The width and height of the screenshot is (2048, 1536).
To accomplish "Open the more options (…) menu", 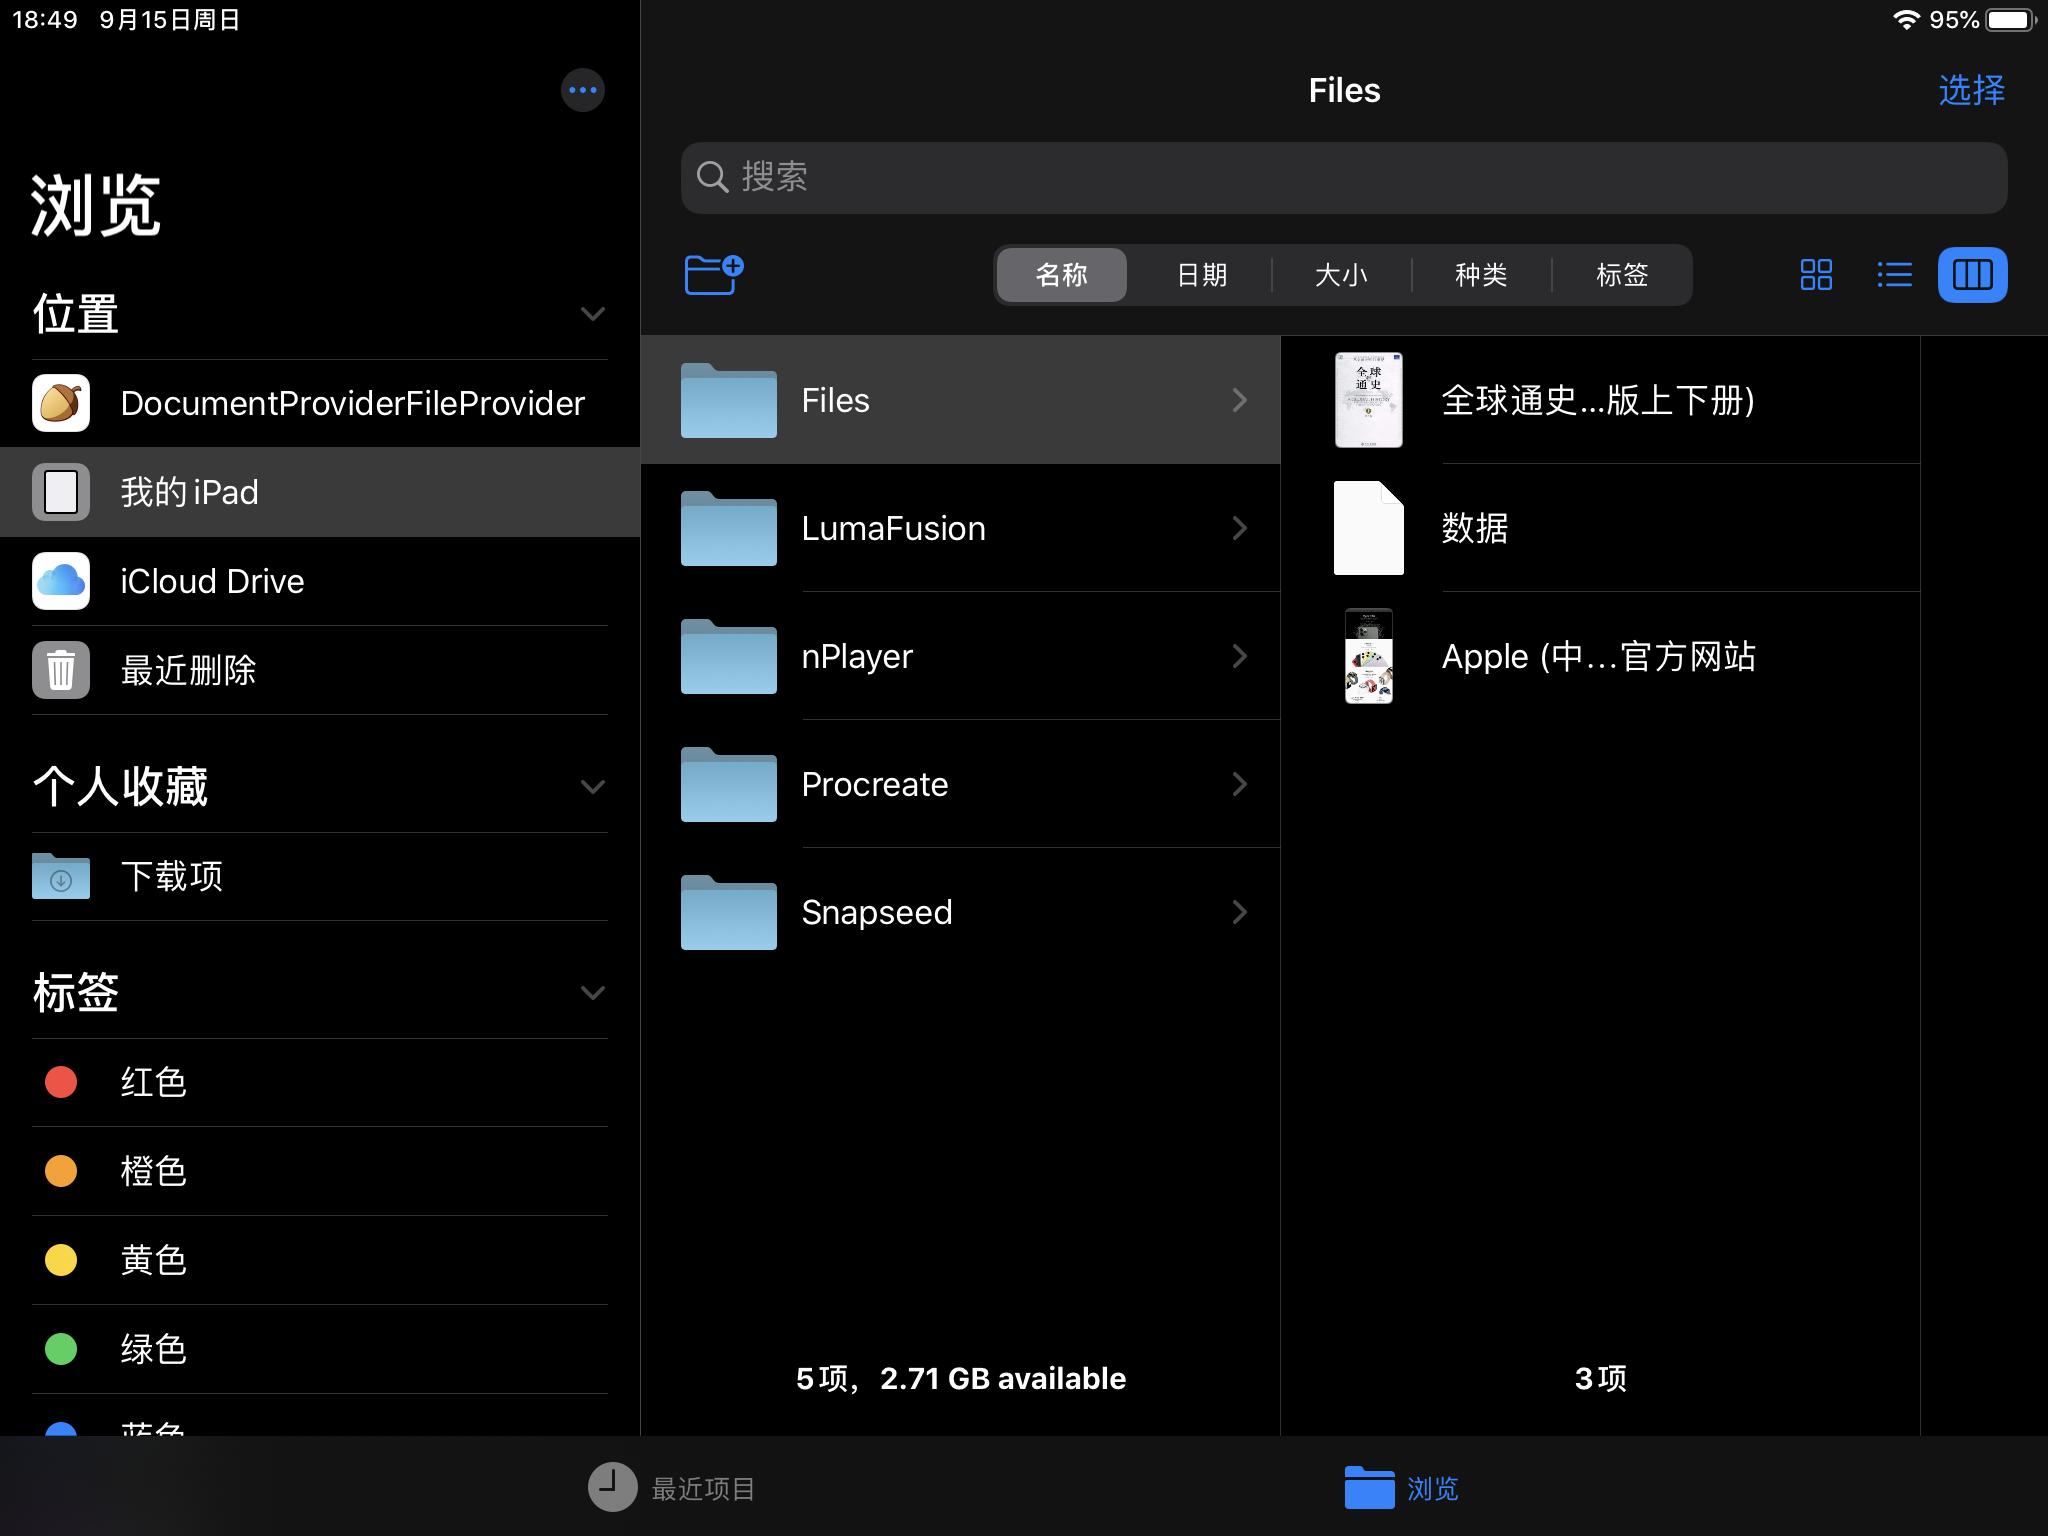I will [x=583, y=90].
